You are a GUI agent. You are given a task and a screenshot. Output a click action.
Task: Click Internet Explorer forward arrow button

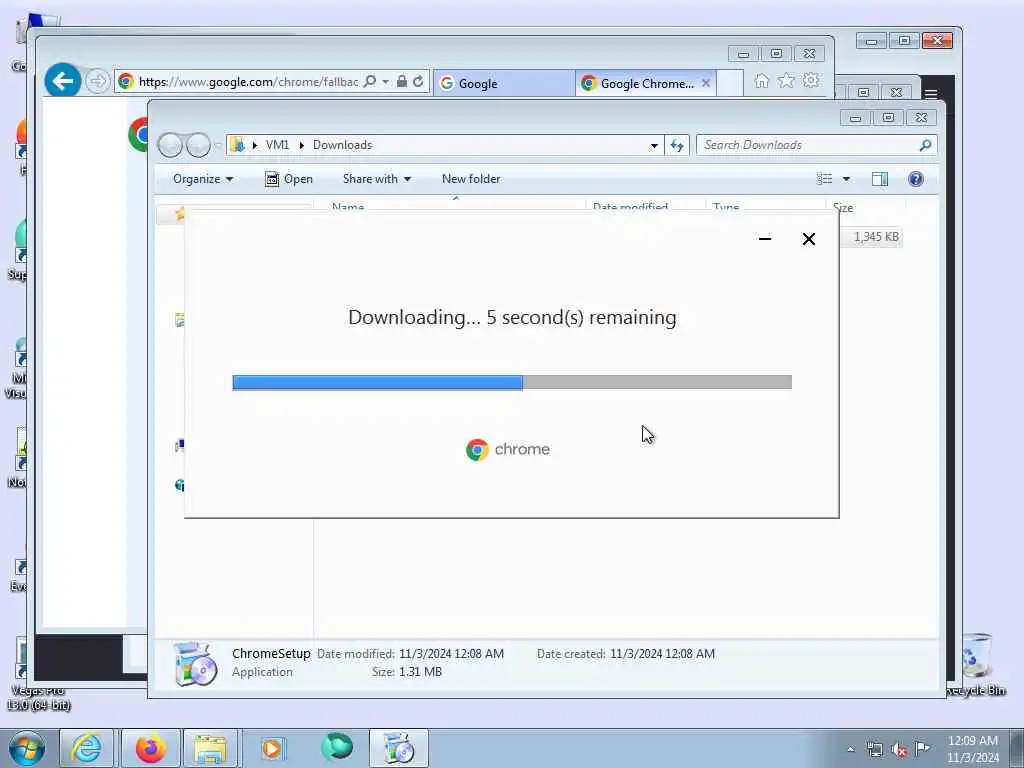[x=97, y=82]
